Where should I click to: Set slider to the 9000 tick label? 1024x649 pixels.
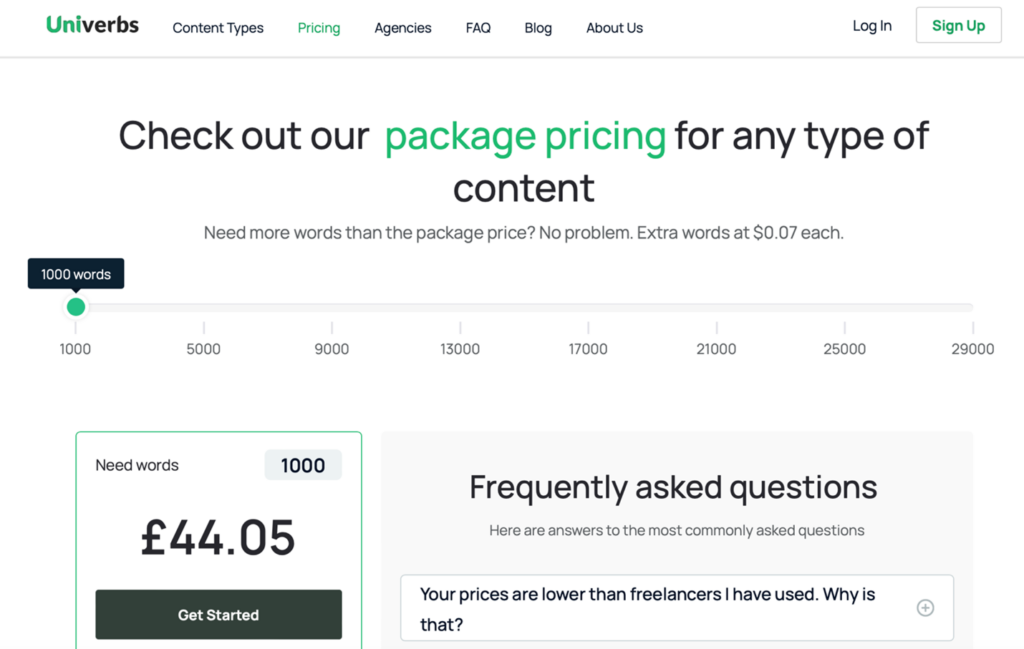tap(332, 349)
